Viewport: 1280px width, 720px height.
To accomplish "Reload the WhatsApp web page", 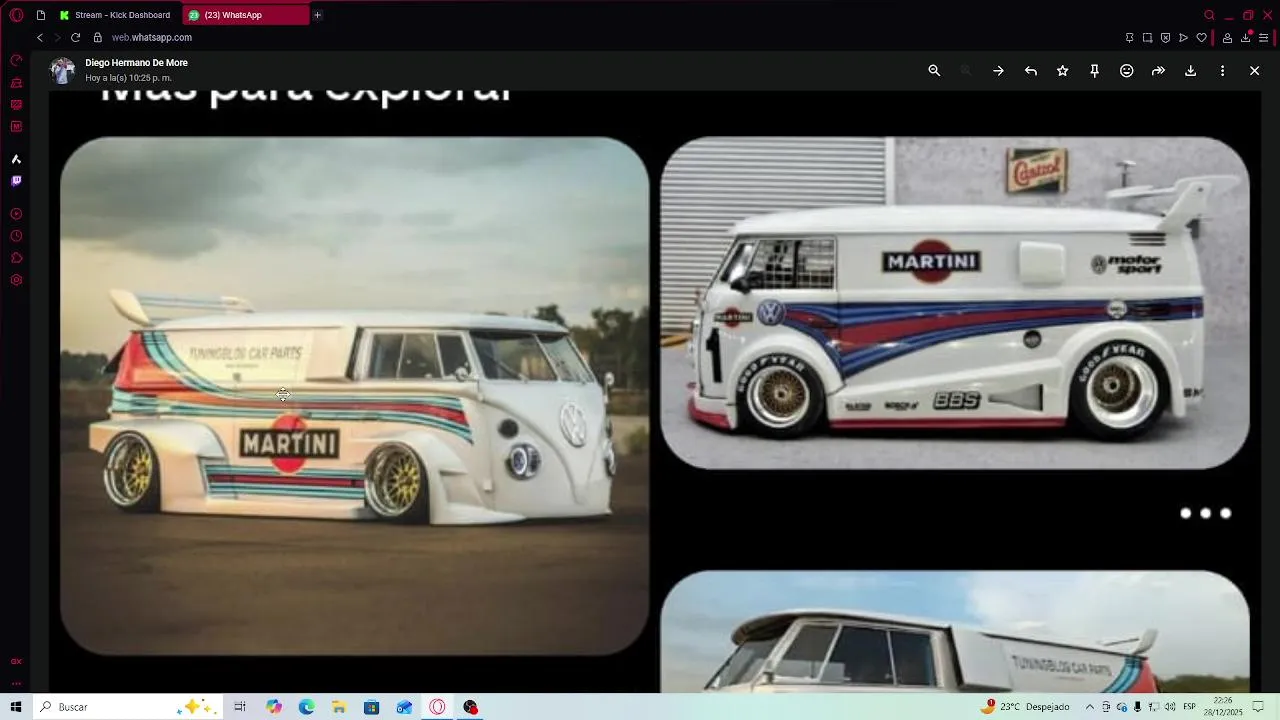I will 75,37.
